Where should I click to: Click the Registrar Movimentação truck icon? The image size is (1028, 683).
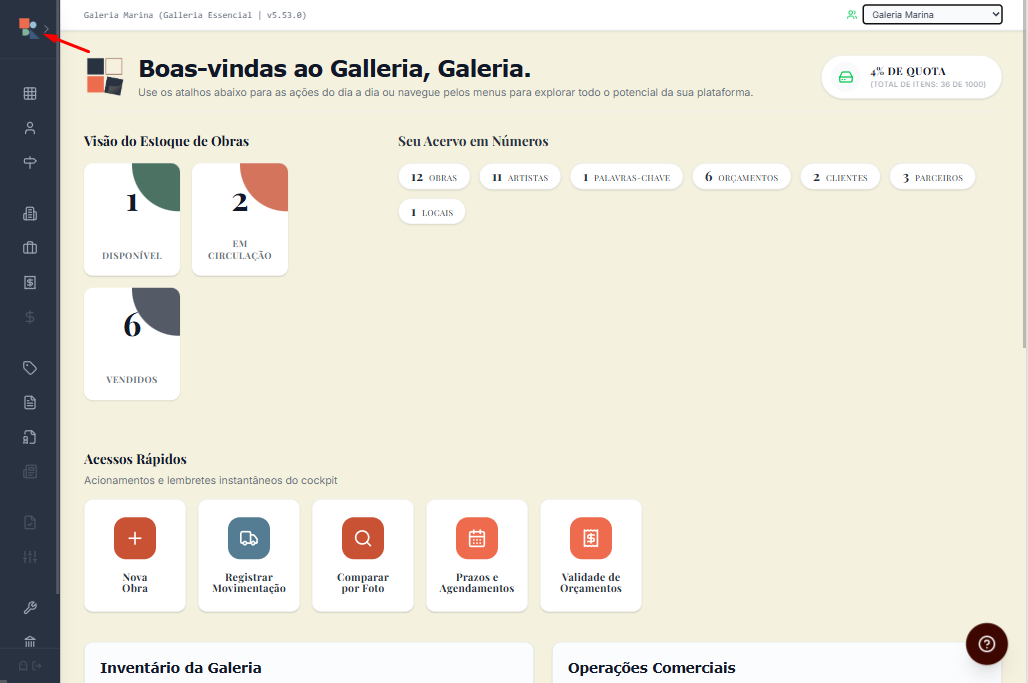[249, 538]
